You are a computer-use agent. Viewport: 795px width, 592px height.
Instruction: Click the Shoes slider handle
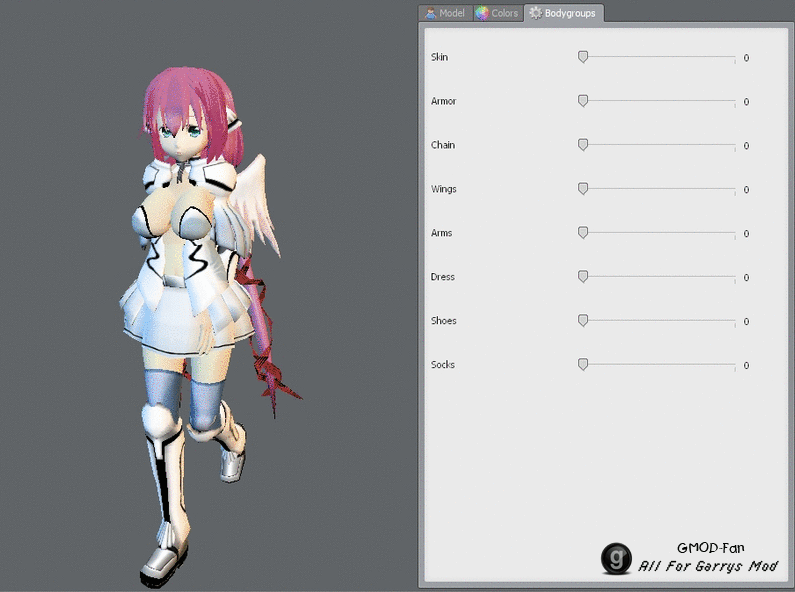pos(583,320)
